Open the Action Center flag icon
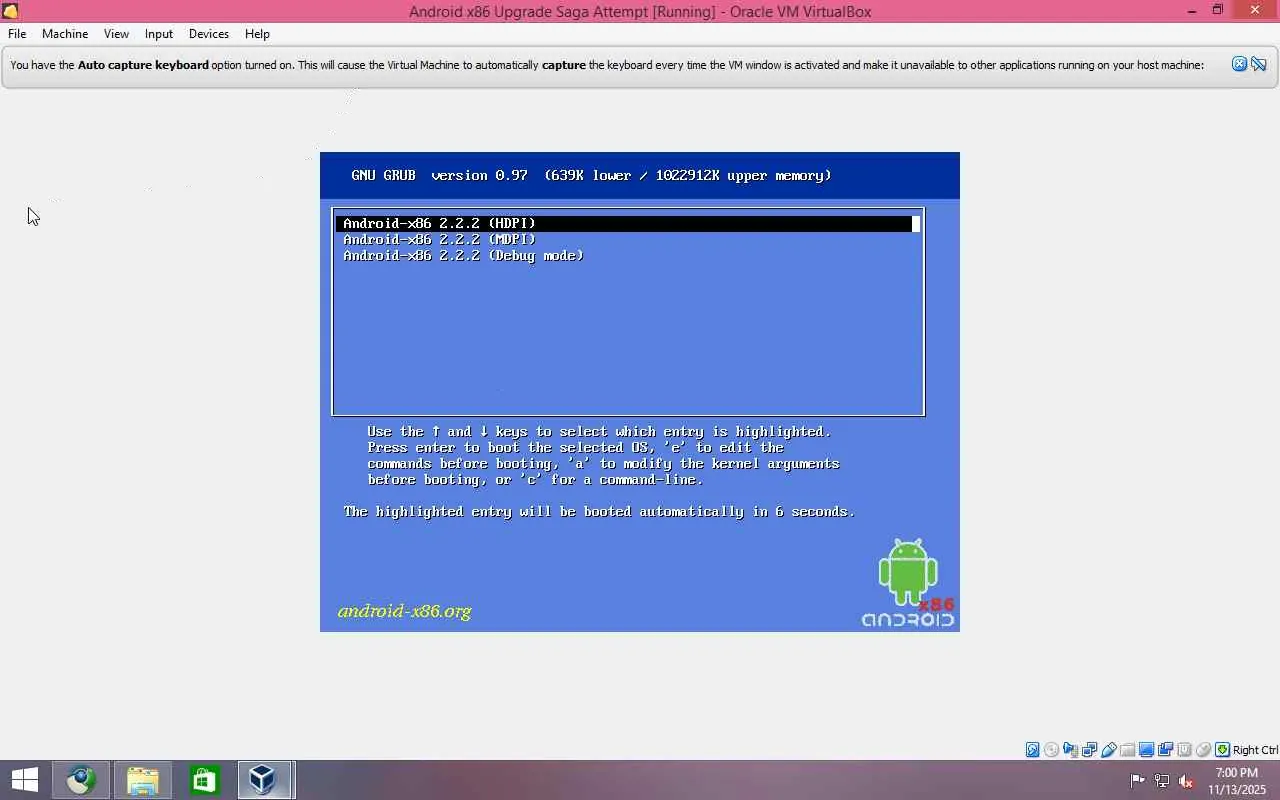This screenshot has width=1280, height=800. 1138,781
